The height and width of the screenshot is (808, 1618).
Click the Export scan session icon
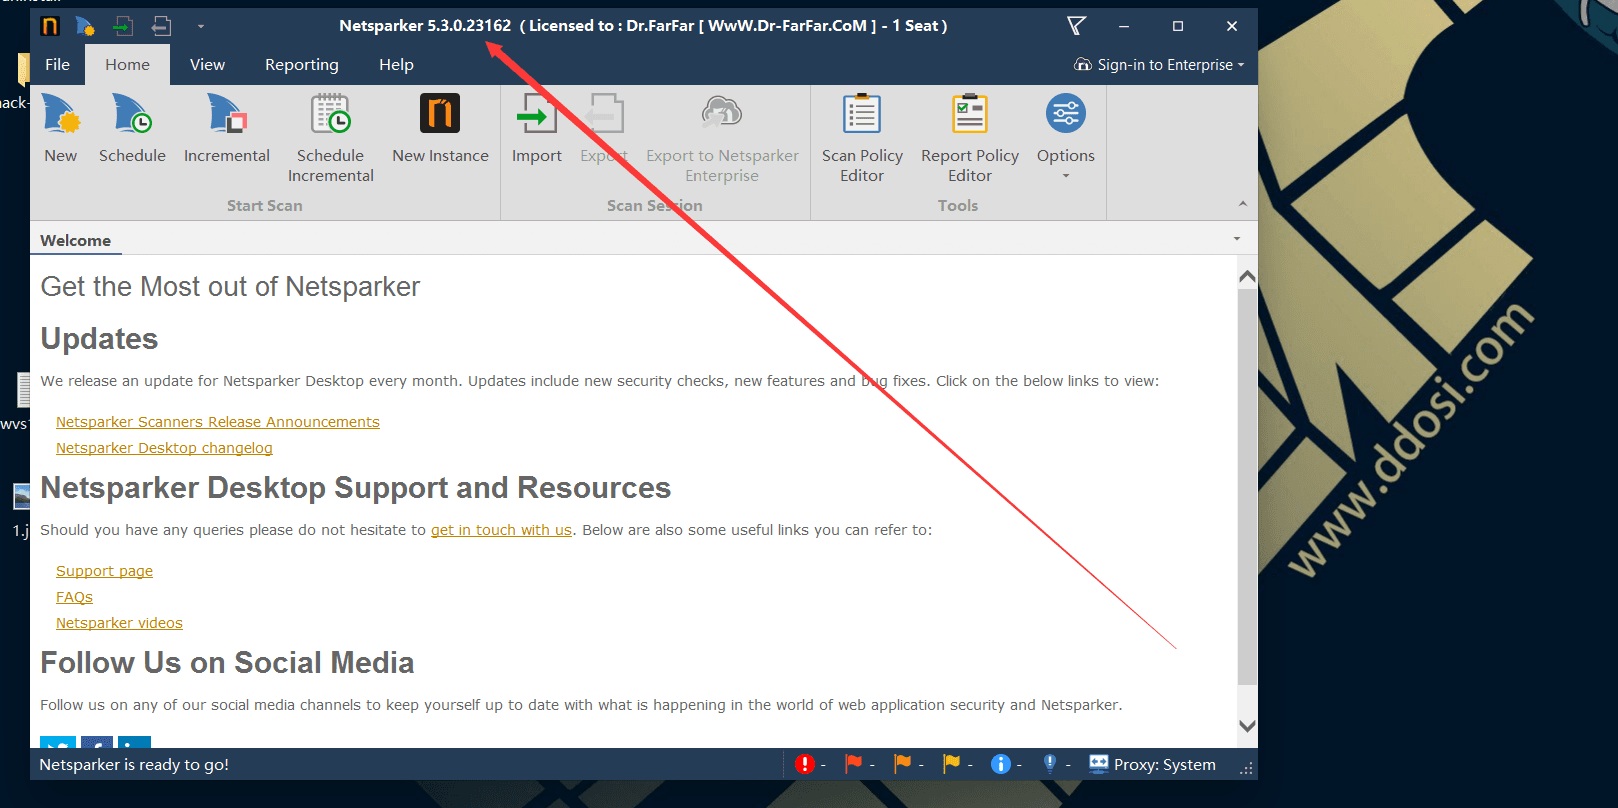pos(604,114)
